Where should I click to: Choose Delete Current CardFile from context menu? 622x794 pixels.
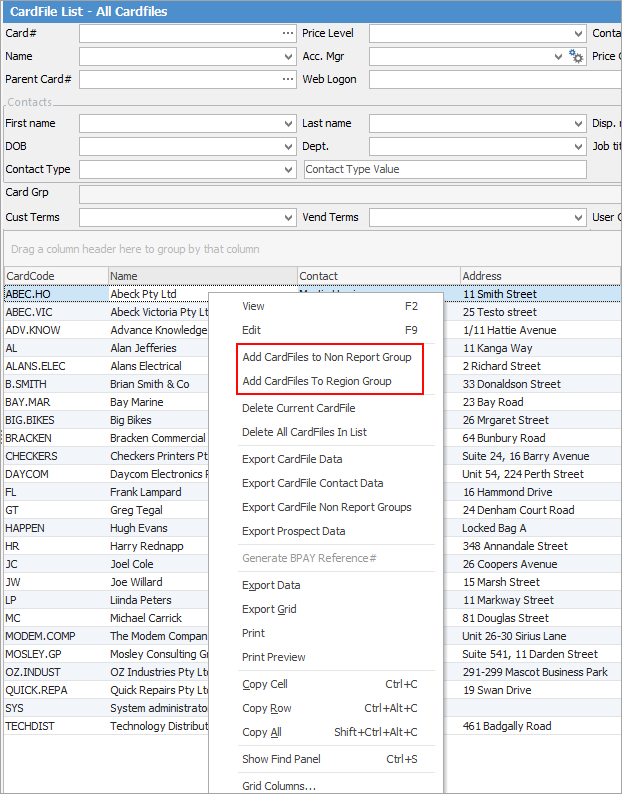(x=298, y=408)
